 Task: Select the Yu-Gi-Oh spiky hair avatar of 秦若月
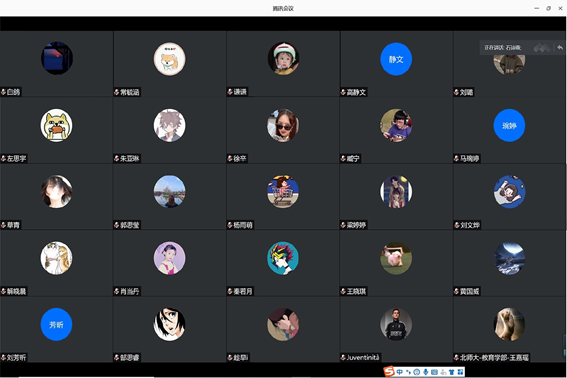click(x=283, y=258)
